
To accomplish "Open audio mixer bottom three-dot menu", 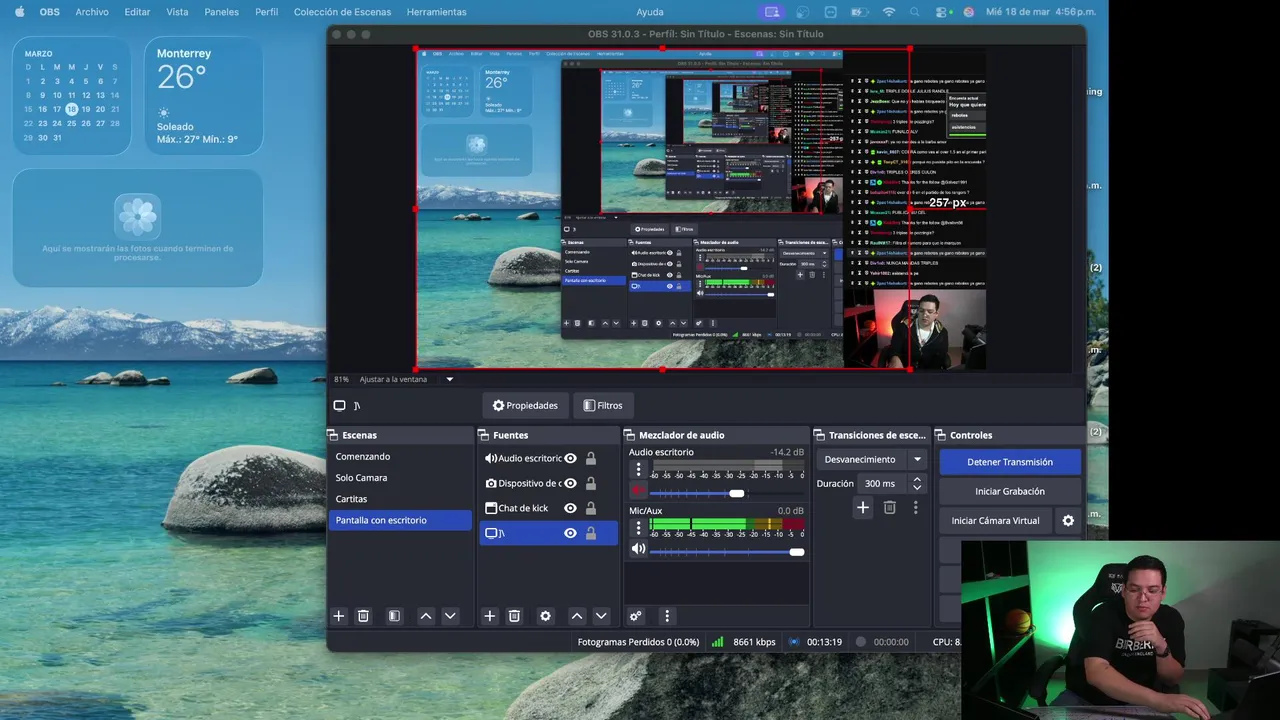I will click(667, 616).
